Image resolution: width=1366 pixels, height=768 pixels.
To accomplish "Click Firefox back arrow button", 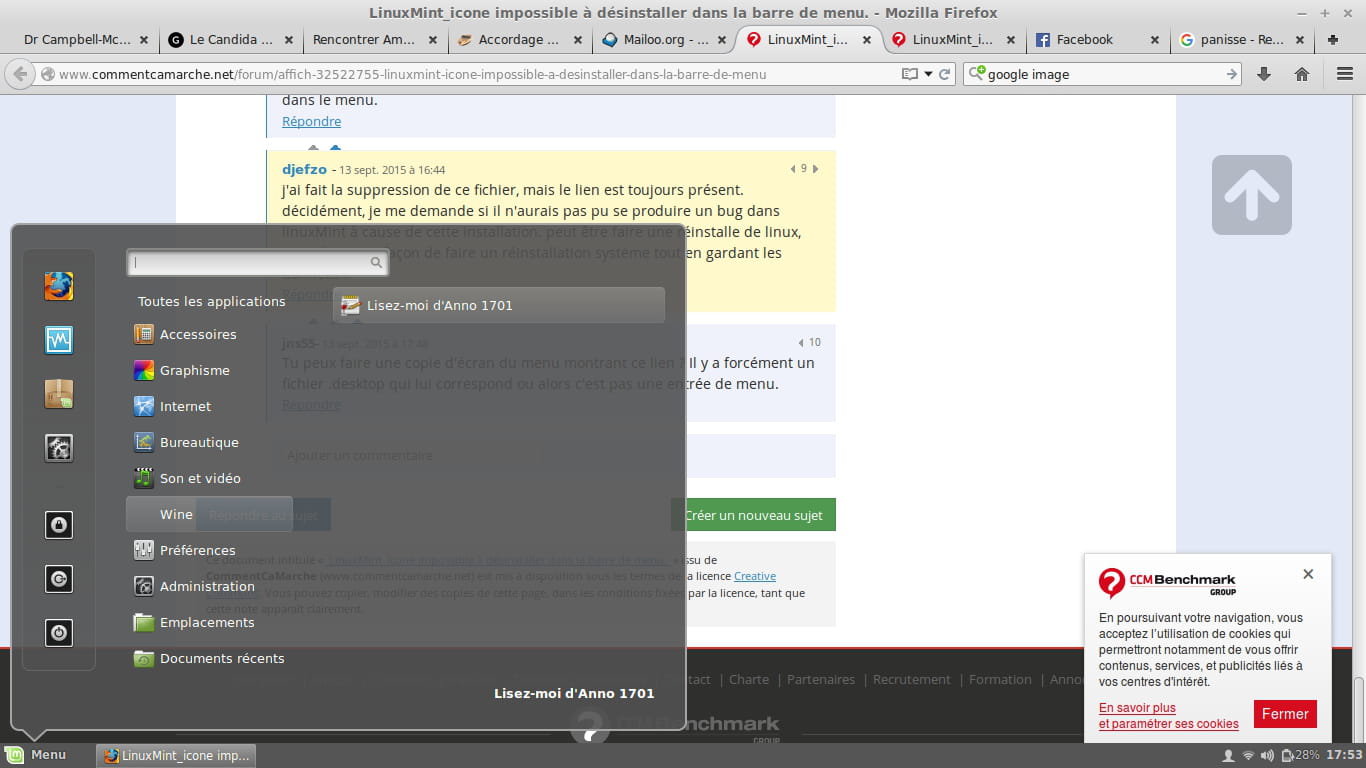I will 20,74.
